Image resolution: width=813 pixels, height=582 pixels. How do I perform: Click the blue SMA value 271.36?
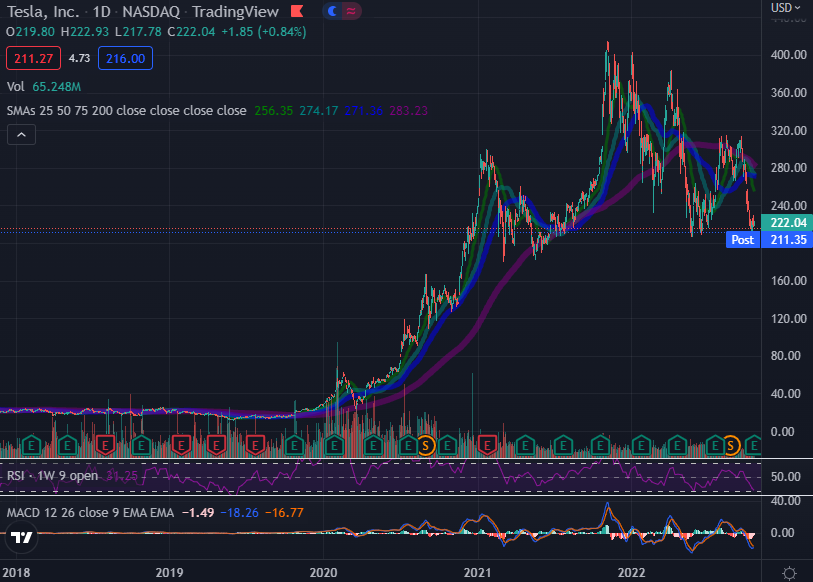(x=363, y=110)
